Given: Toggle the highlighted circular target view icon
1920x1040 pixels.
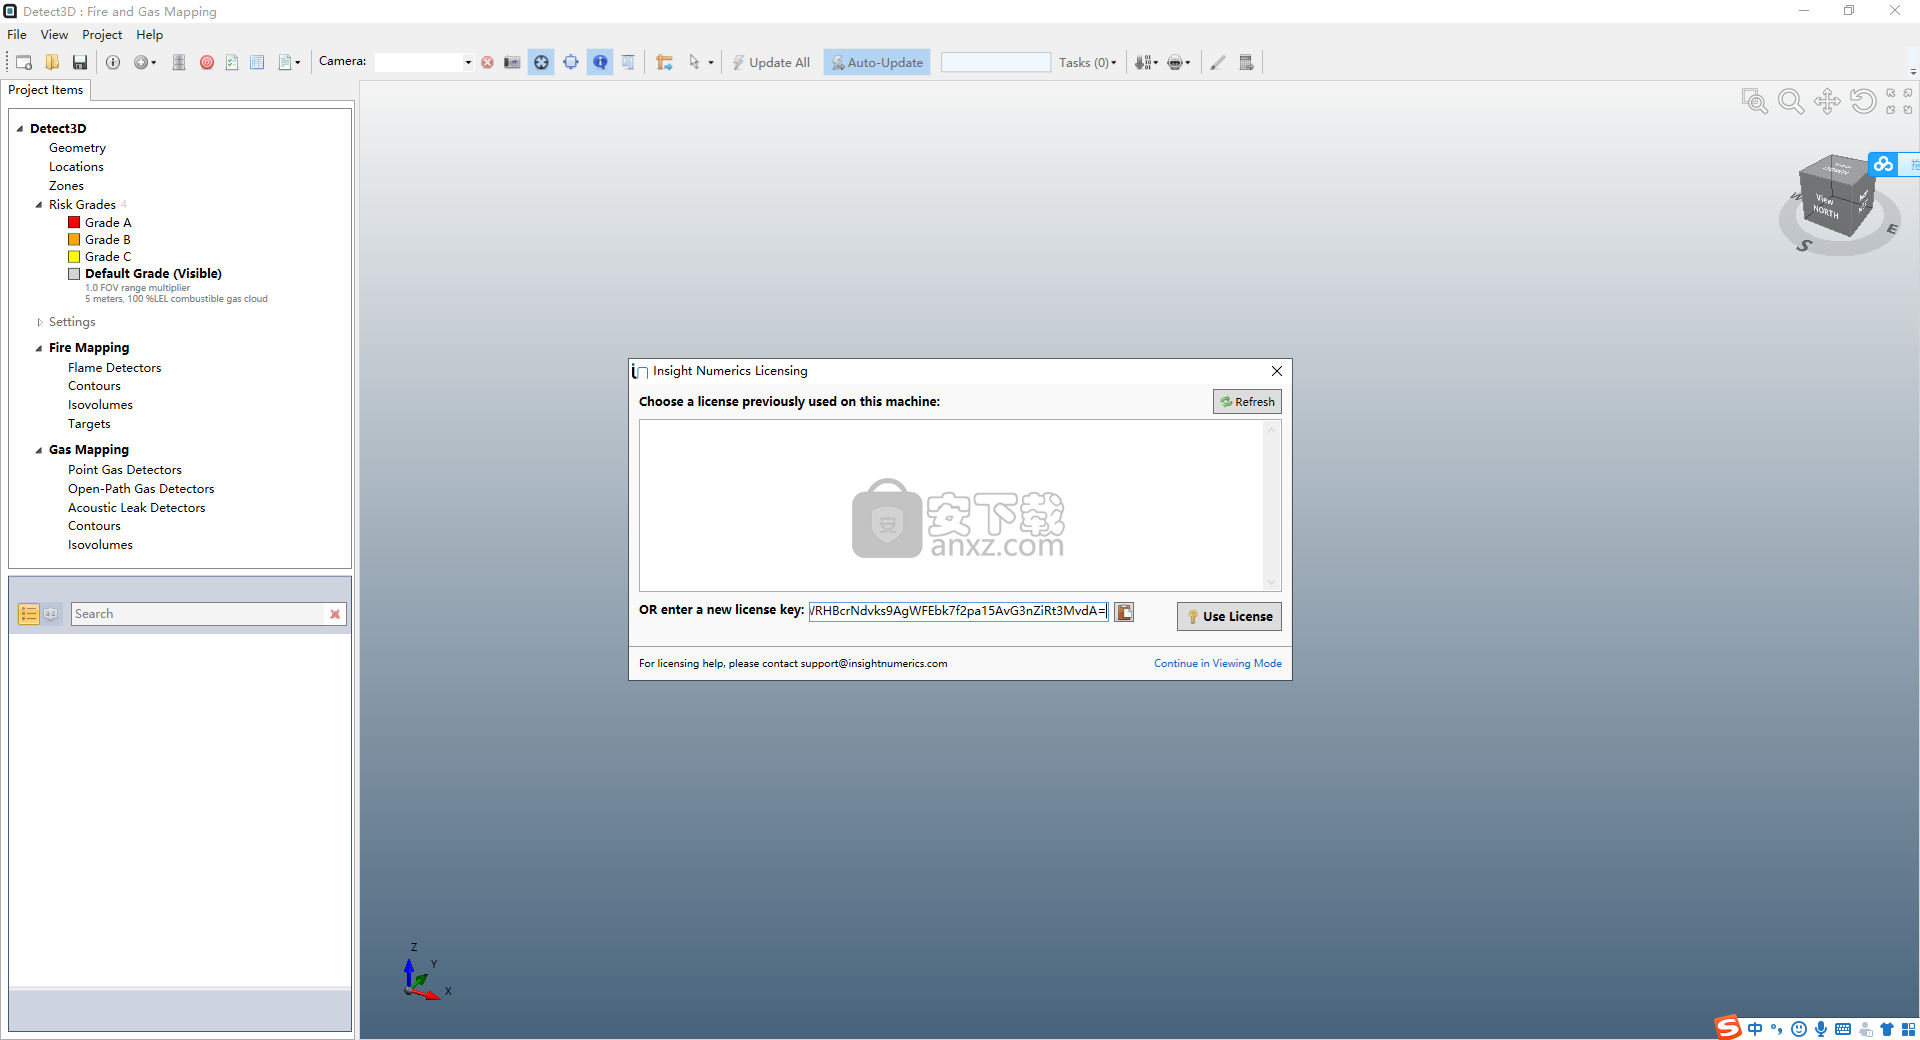Looking at the screenshot, I should 541,62.
